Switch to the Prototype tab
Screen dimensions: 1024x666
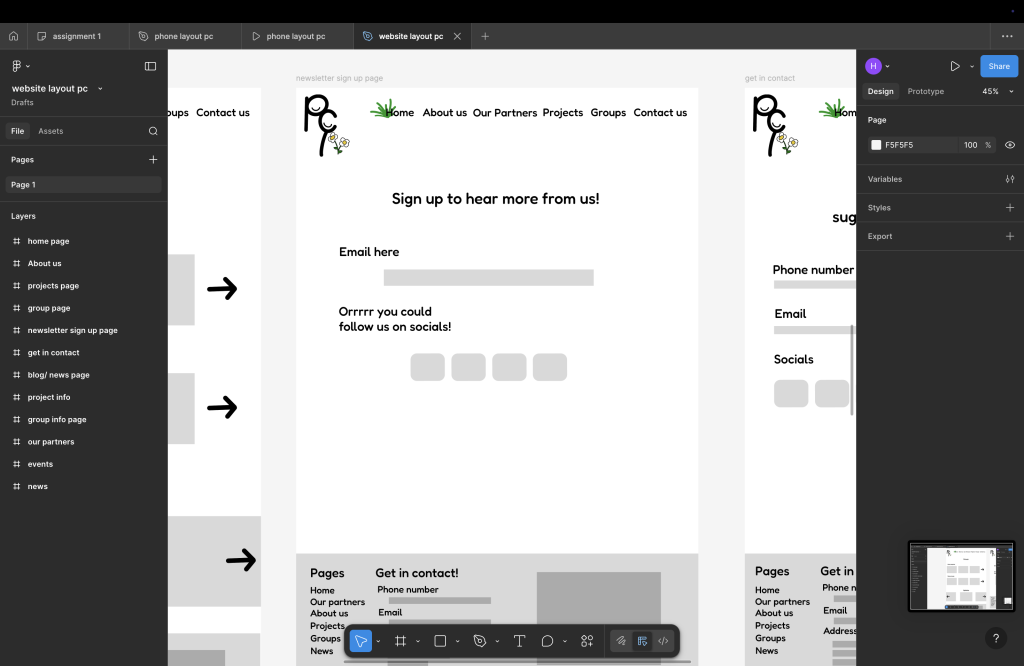pyautogui.click(x=925, y=91)
